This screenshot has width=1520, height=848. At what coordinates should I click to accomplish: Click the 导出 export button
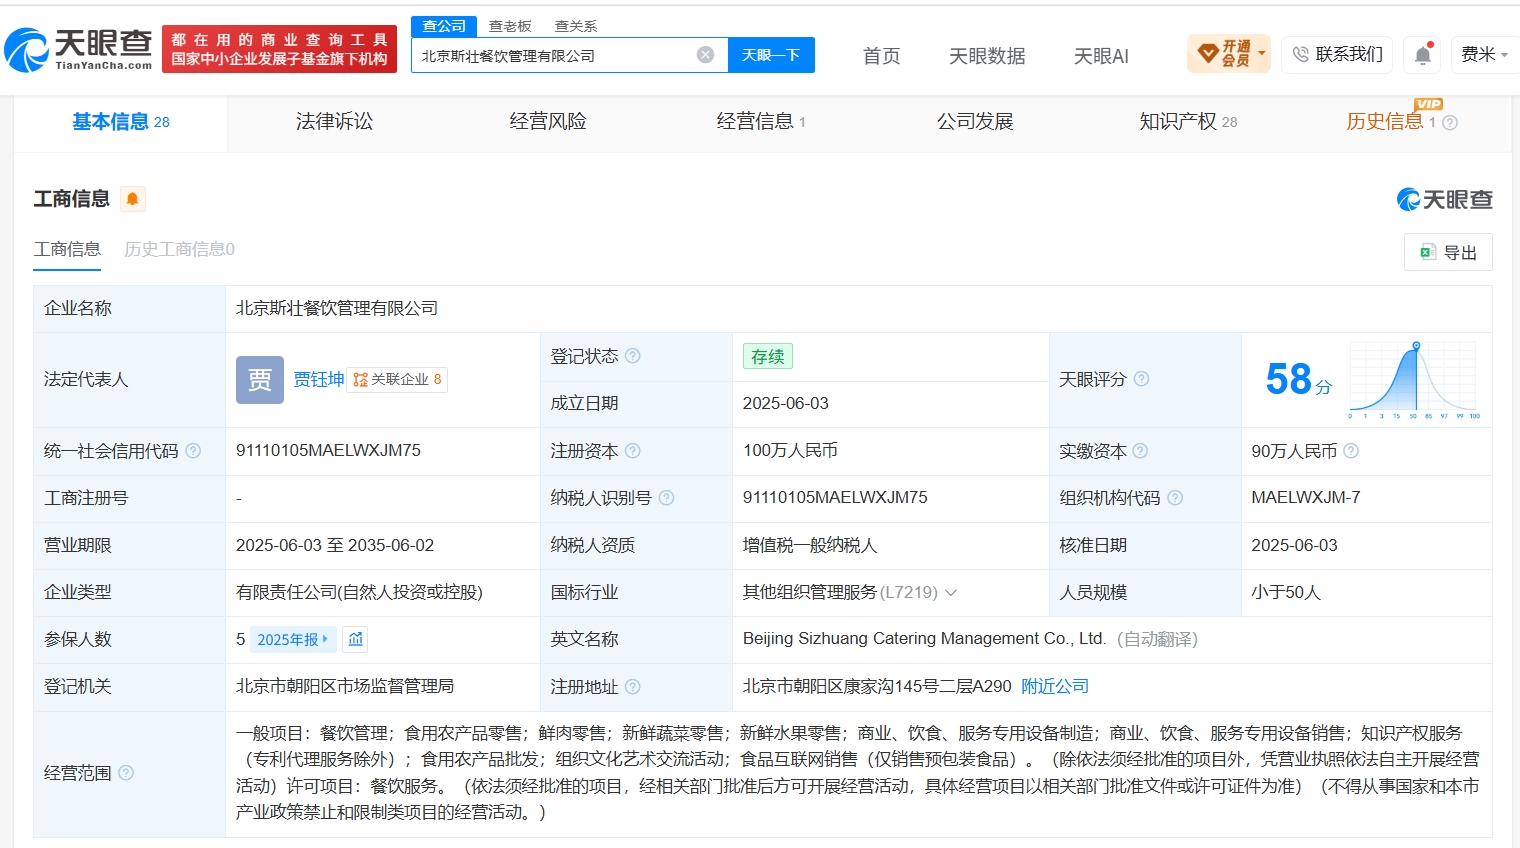point(1448,252)
